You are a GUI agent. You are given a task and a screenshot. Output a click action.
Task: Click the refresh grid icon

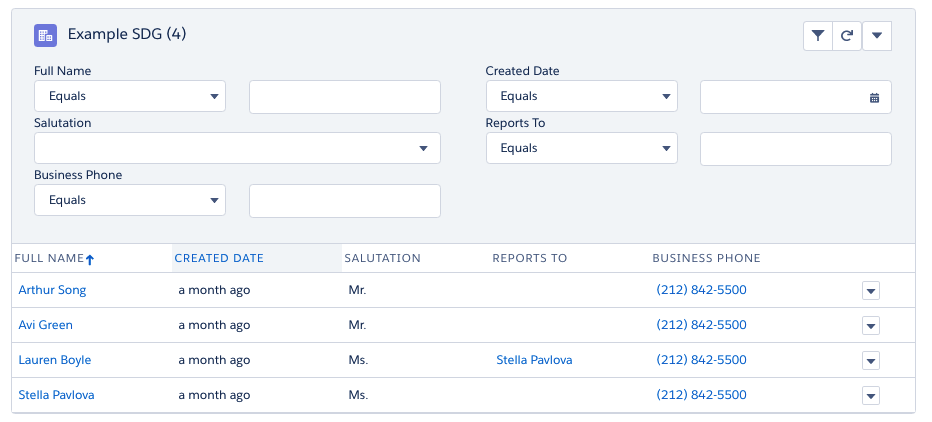pyautogui.click(x=847, y=36)
